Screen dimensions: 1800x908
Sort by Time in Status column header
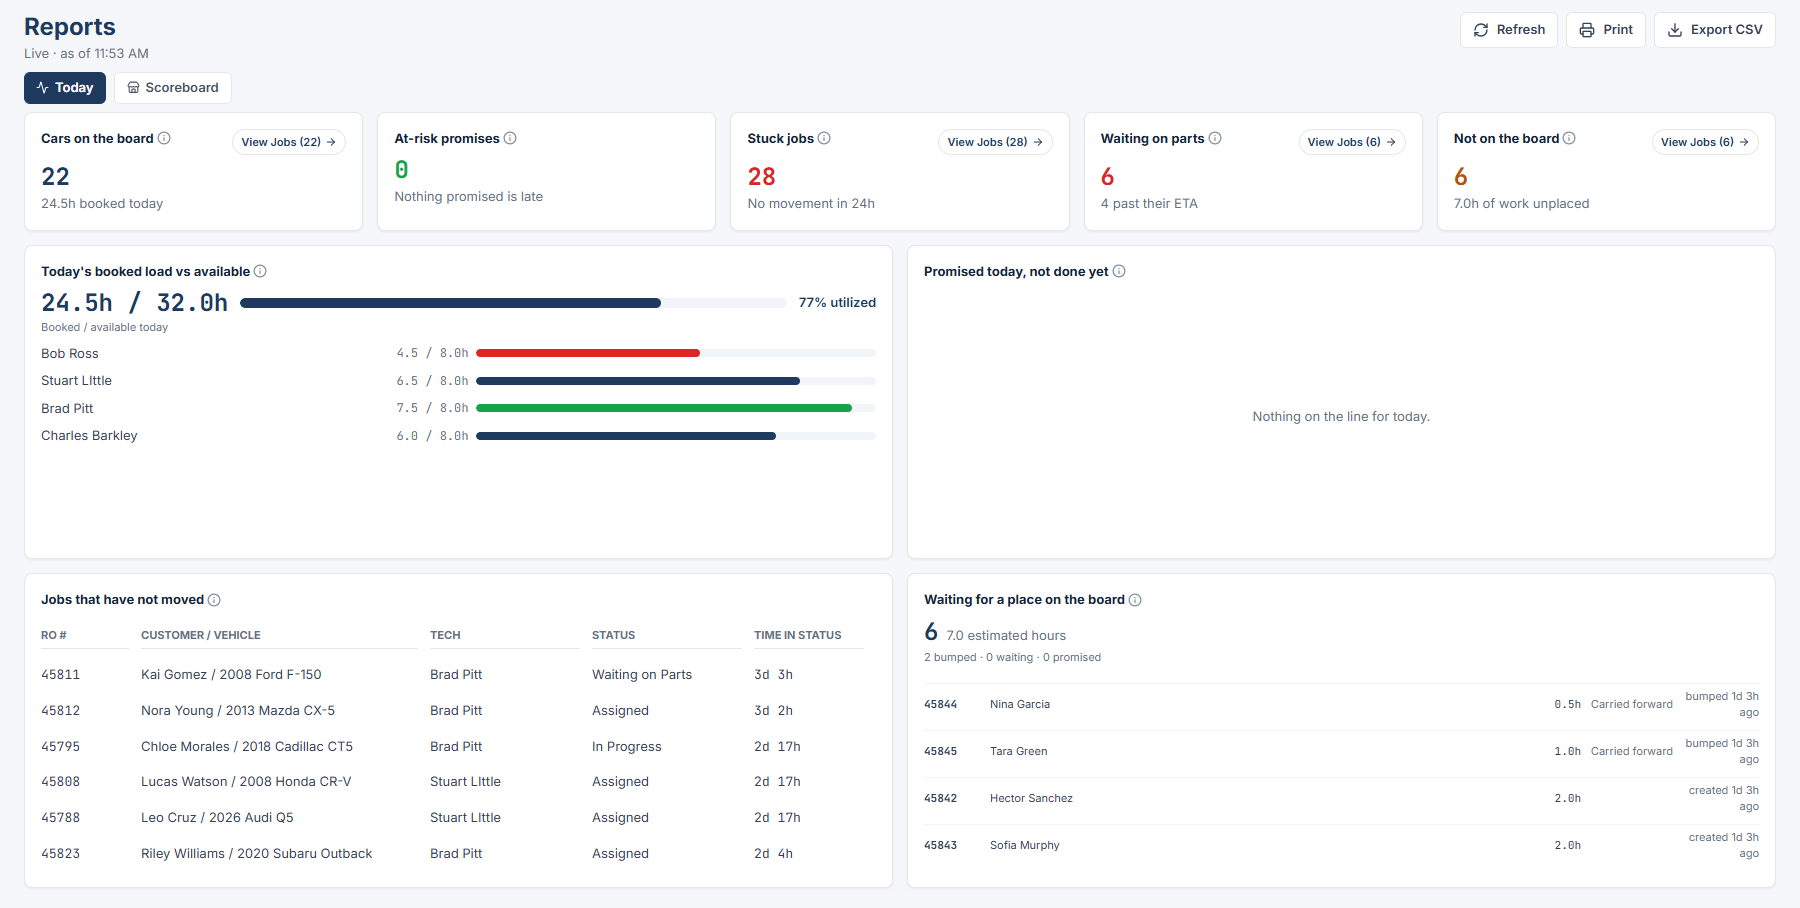pyautogui.click(x=798, y=635)
